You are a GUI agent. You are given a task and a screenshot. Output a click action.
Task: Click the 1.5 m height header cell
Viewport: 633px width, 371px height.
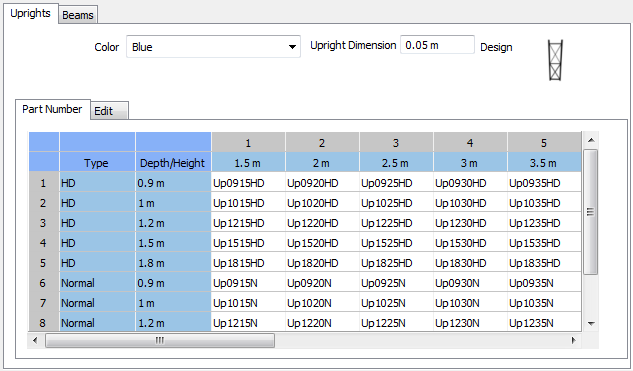tap(248, 162)
